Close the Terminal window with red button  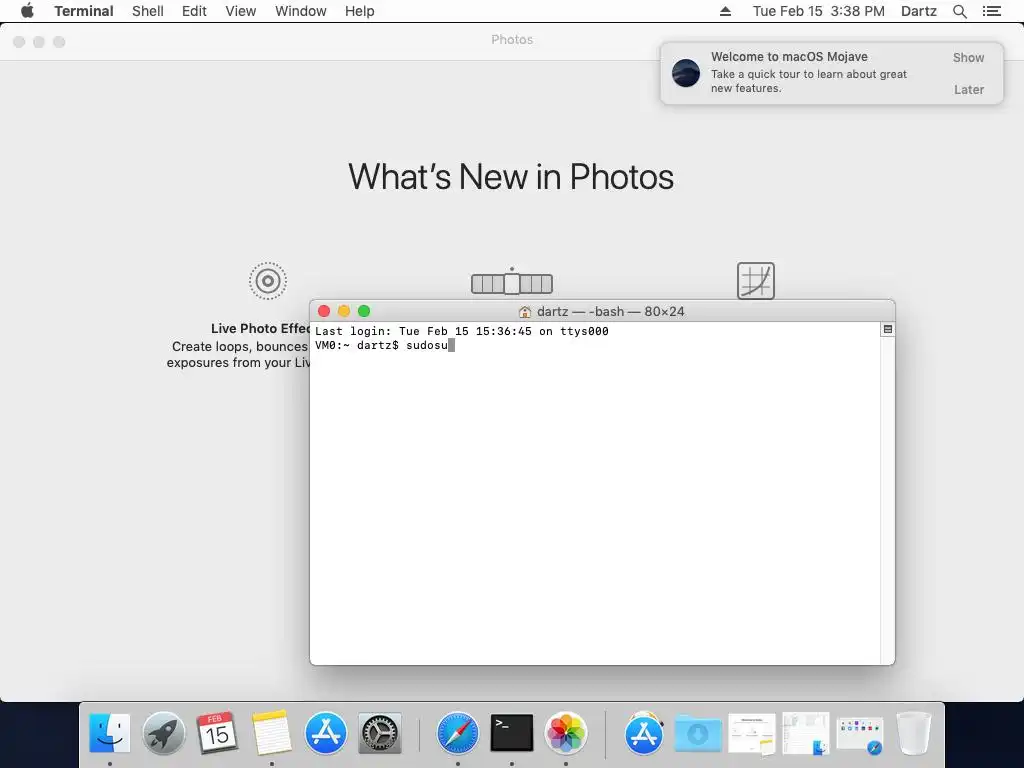[324, 311]
